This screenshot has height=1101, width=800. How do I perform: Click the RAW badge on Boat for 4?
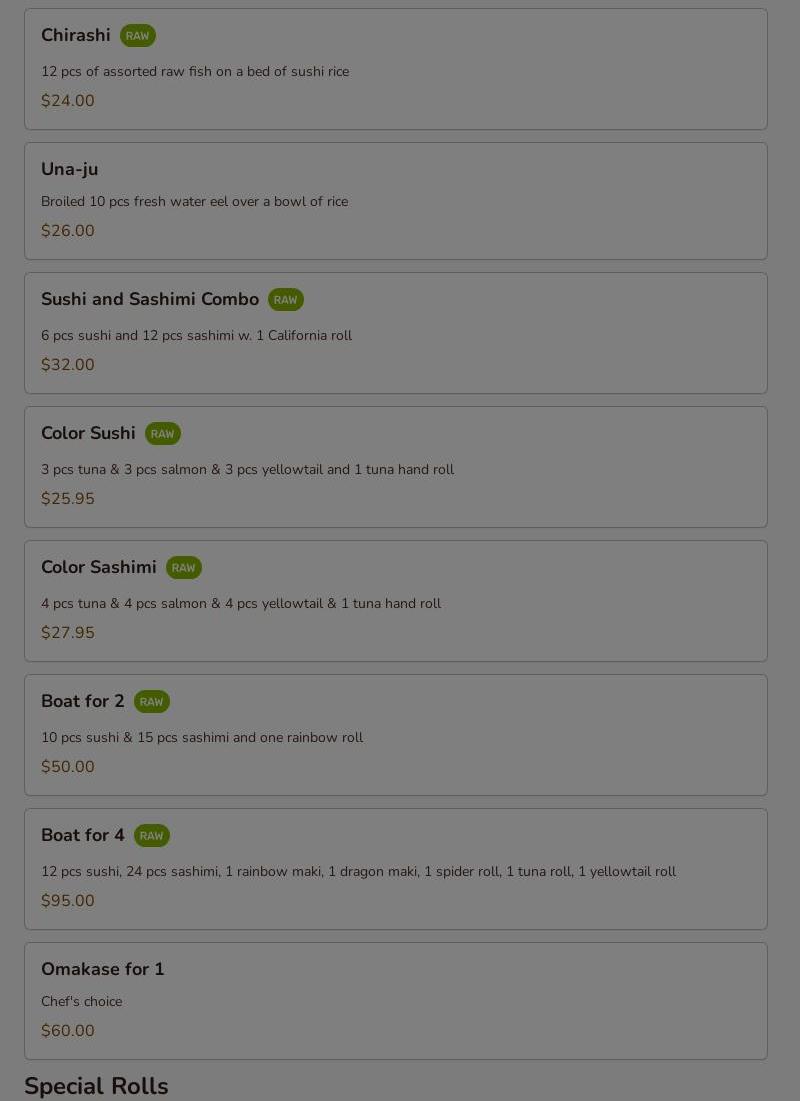(151, 836)
